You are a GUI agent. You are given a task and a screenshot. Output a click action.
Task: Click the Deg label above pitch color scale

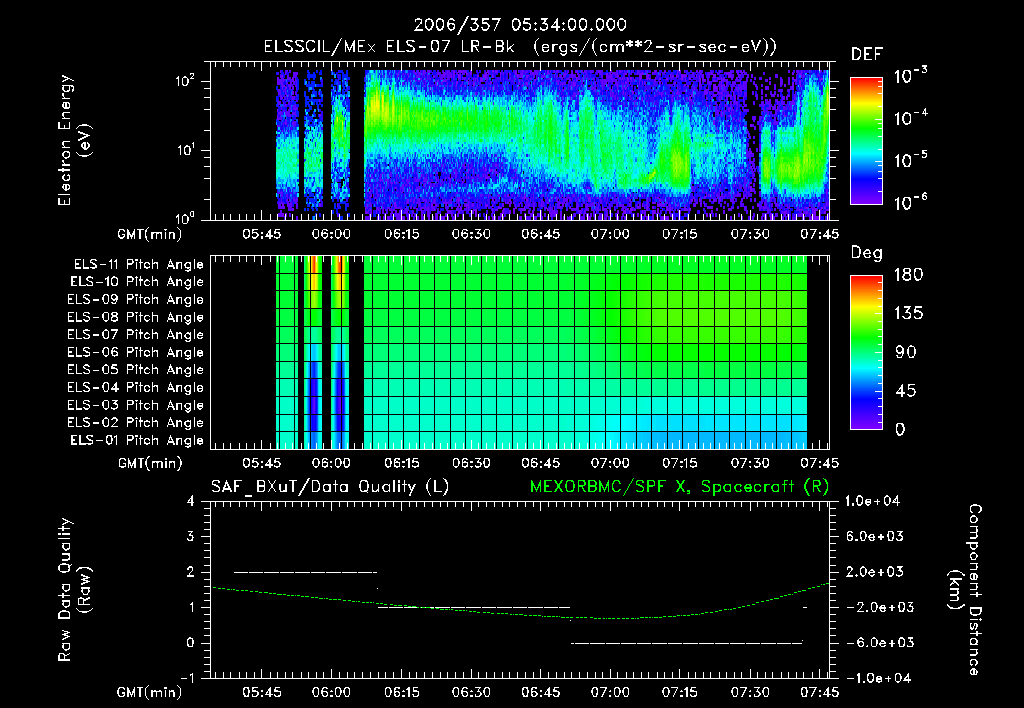[x=867, y=253]
